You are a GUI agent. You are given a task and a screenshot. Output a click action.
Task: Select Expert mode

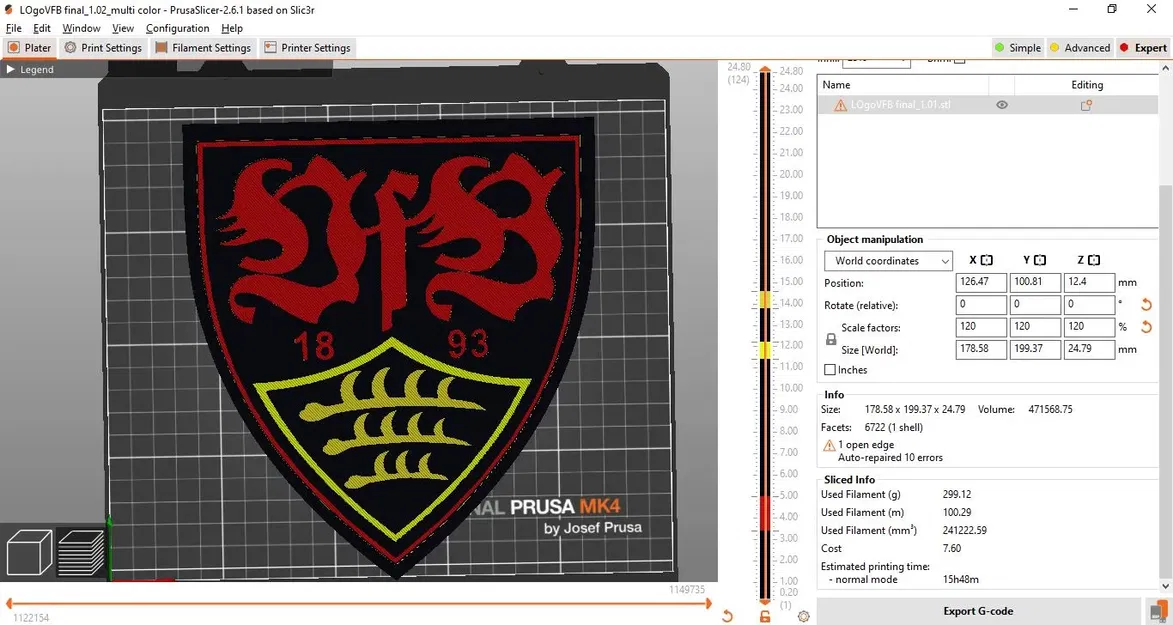[x=1143, y=47]
